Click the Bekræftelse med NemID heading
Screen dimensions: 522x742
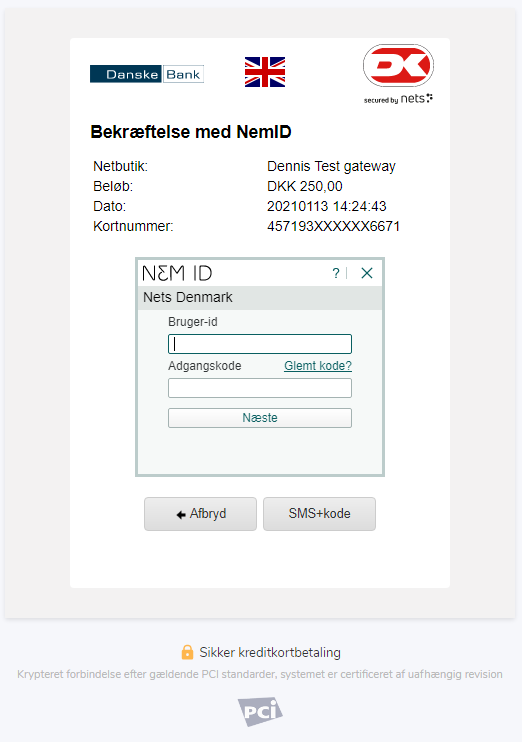(x=191, y=132)
